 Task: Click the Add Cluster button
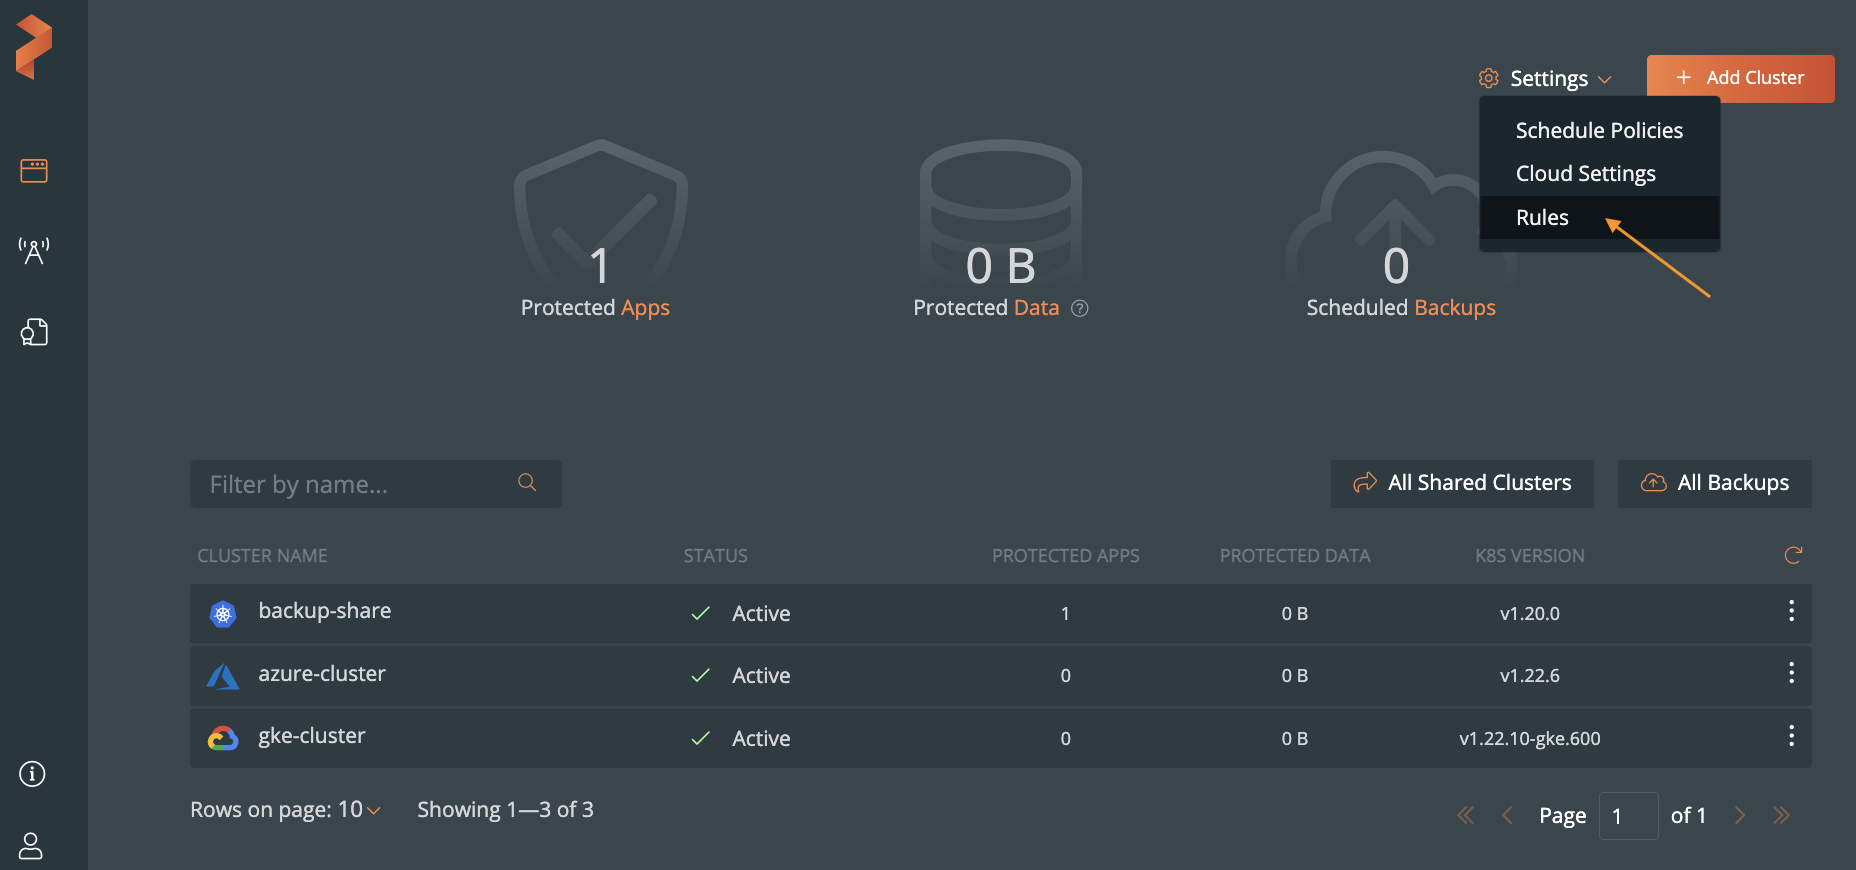coord(1740,78)
